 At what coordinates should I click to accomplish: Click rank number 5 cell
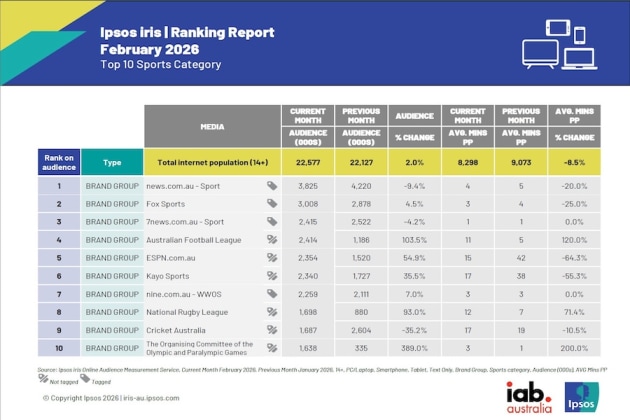[x=59, y=258]
